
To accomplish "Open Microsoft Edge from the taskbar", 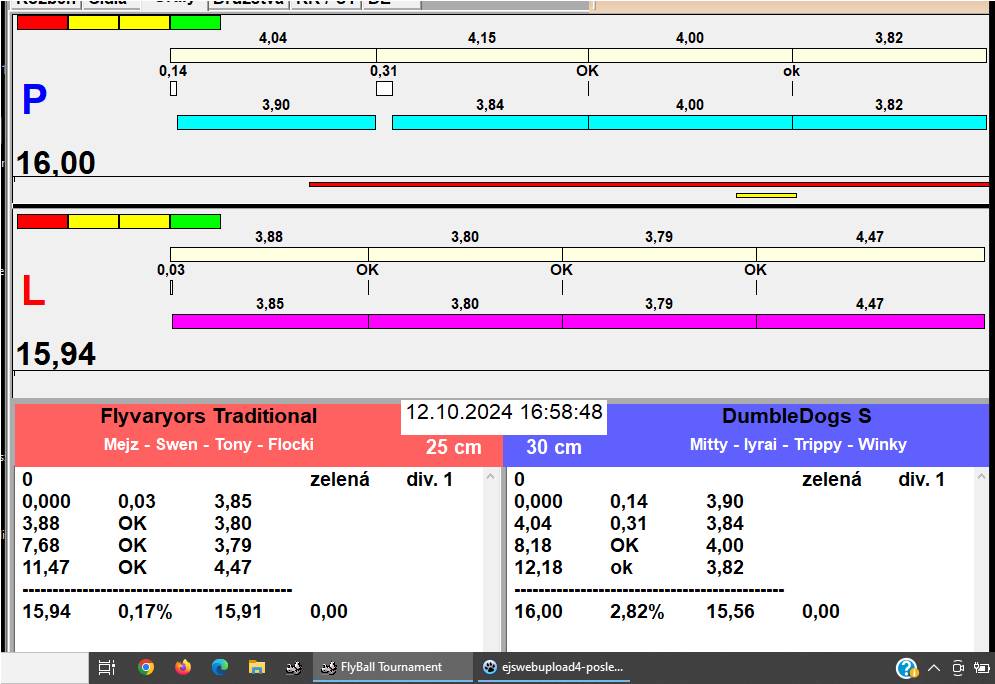I will click(x=219, y=667).
